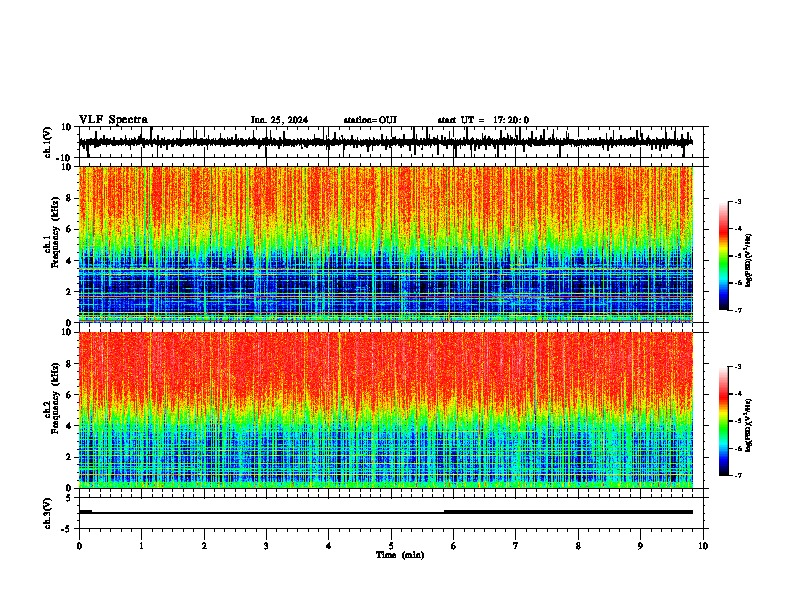The image size is (792, 612).
Task: Click time axis tick label "9"
Action: click(x=640, y=546)
